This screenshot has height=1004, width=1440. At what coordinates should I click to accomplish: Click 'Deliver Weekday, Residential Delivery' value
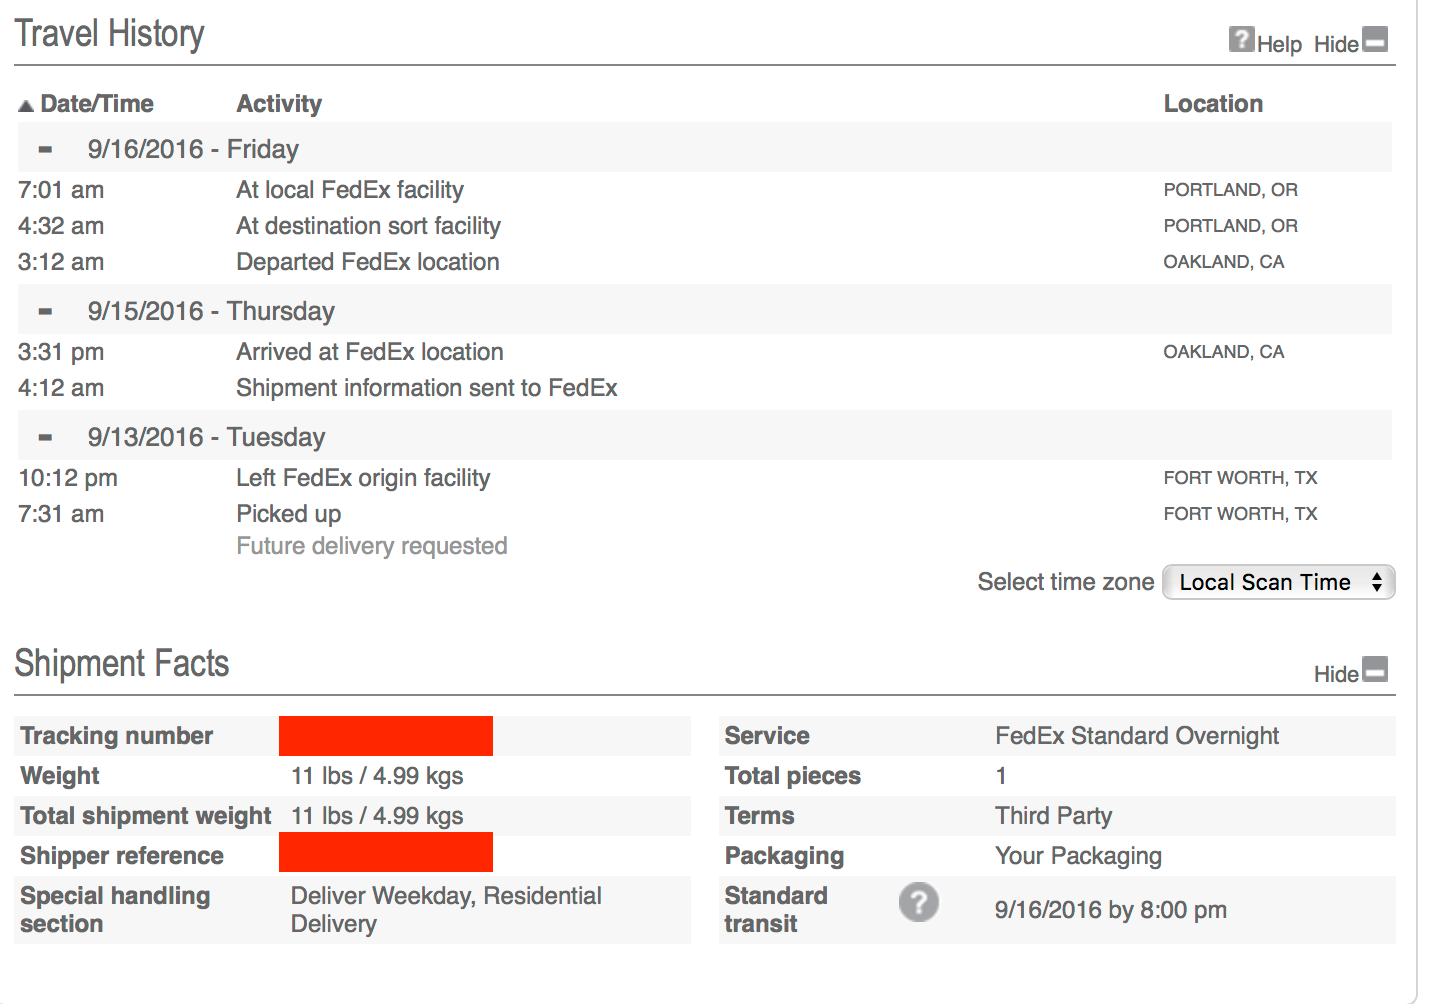[446, 910]
